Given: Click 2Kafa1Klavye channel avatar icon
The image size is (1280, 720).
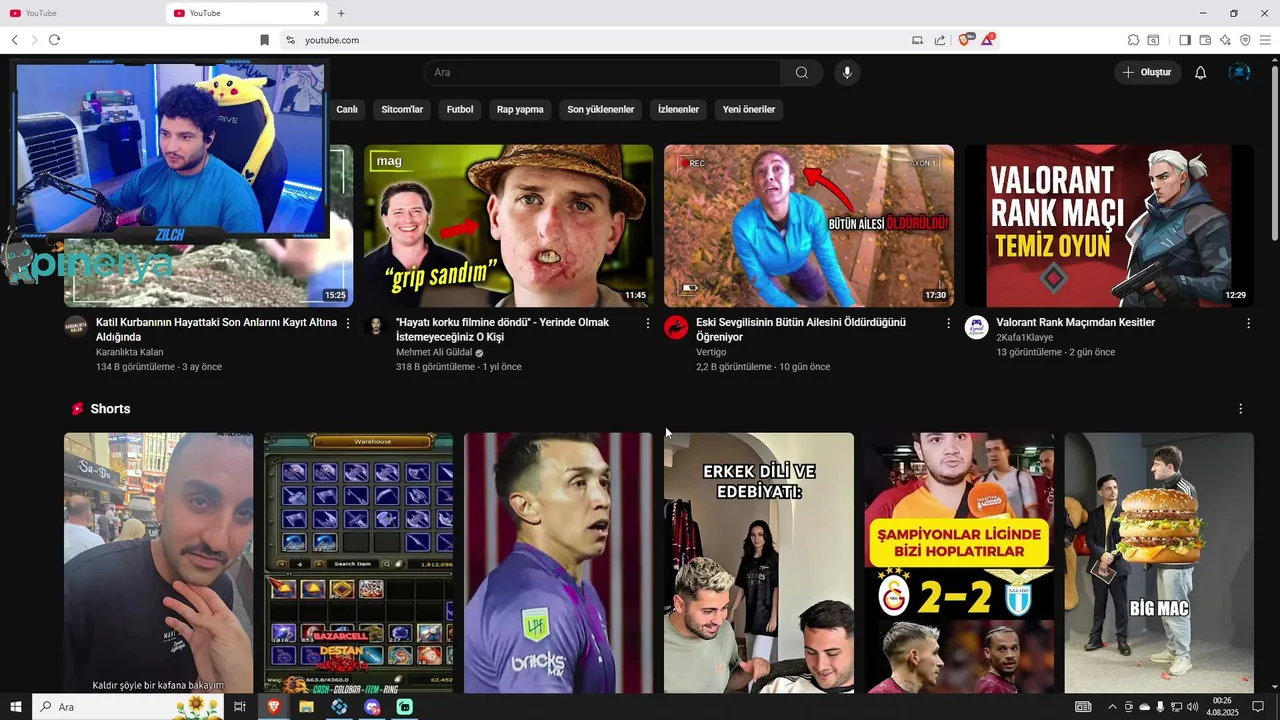Looking at the screenshot, I should tap(977, 327).
